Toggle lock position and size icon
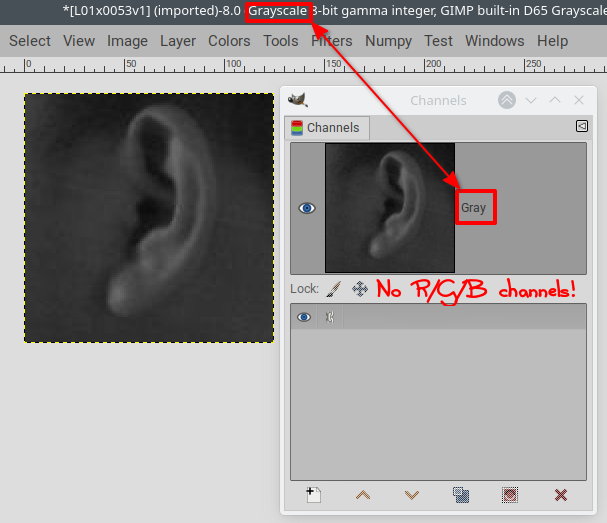Screen dimensions: 607x523 [x=360, y=289]
